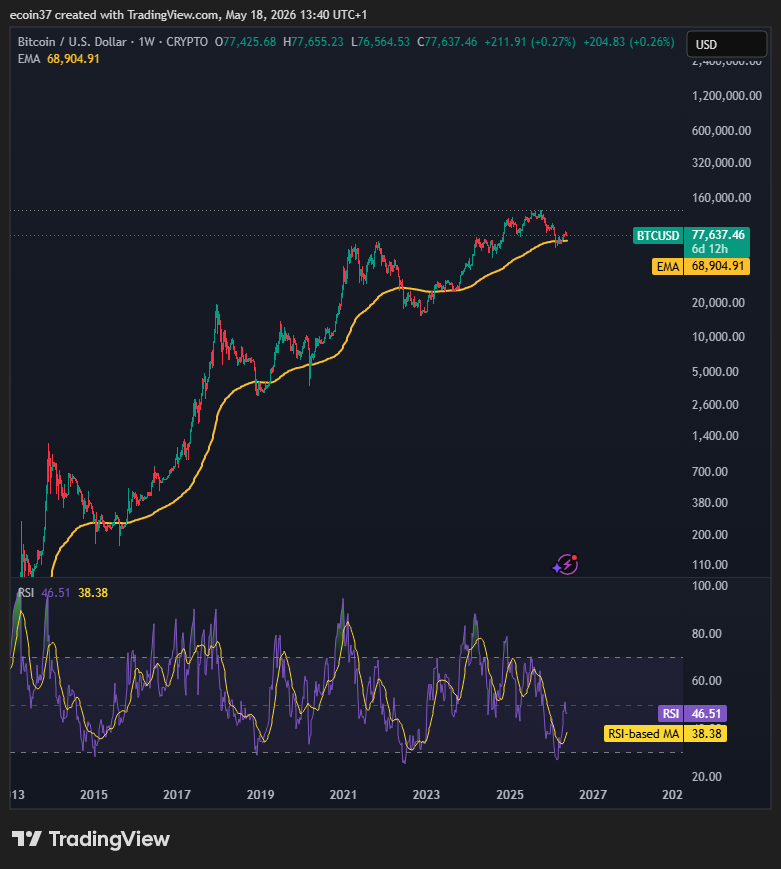Click the 1,200,000.00 price axis label
Screen dimensions: 781x869
727,96
